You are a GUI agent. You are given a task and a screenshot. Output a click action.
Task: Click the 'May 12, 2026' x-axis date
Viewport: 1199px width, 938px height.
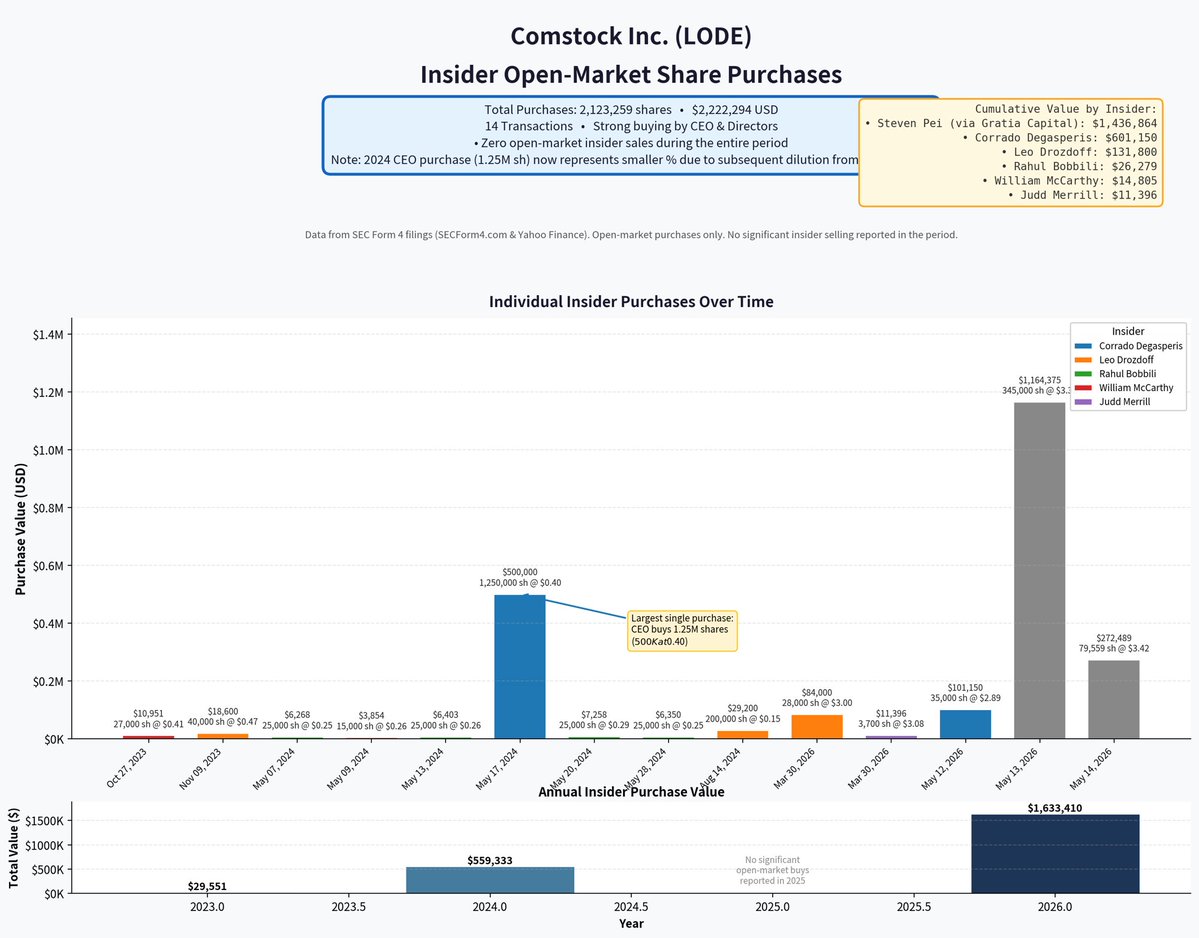[x=944, y=768]
